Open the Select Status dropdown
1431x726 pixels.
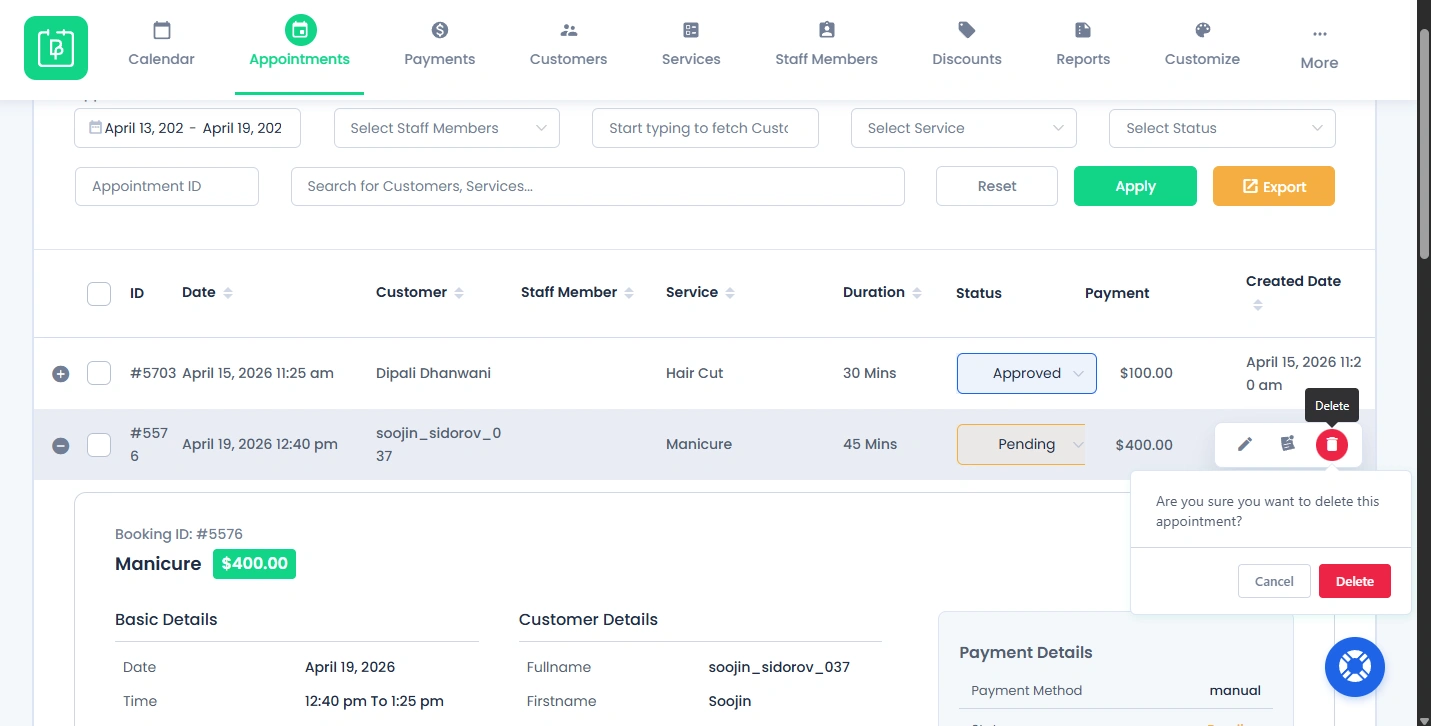point(1222,128)
